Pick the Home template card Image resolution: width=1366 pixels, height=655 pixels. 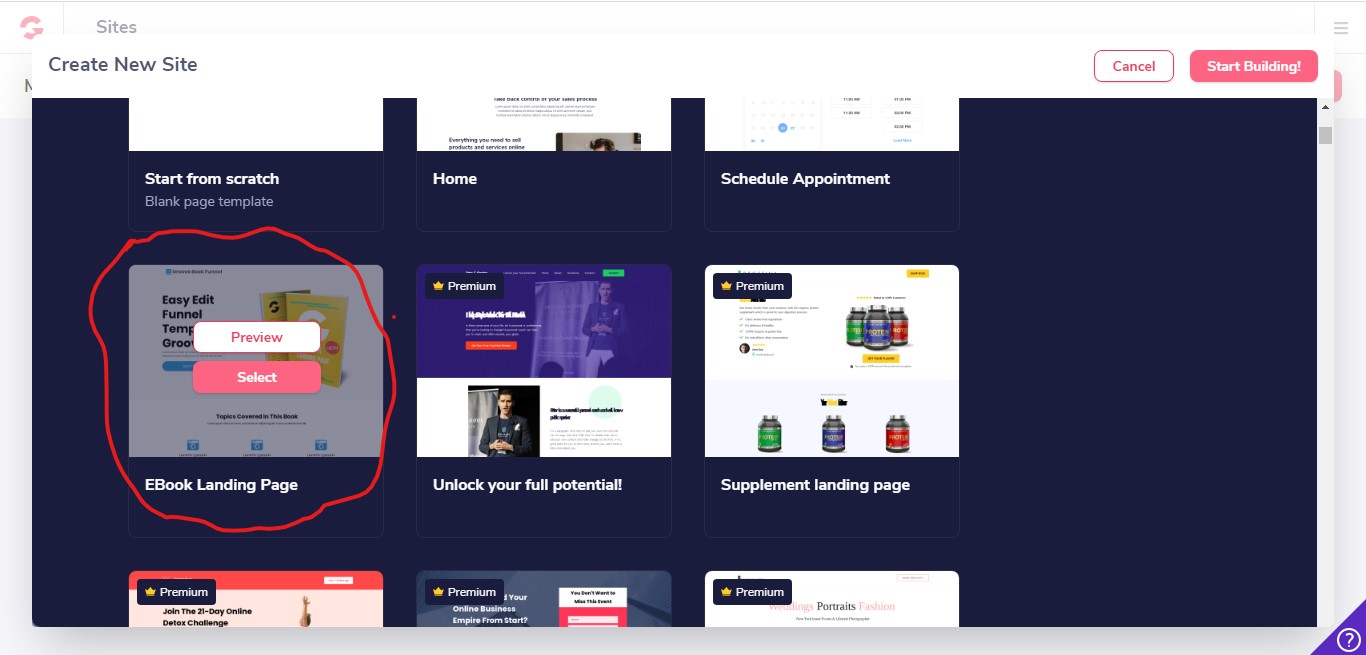pyautogui.click(x=544, y=165)
